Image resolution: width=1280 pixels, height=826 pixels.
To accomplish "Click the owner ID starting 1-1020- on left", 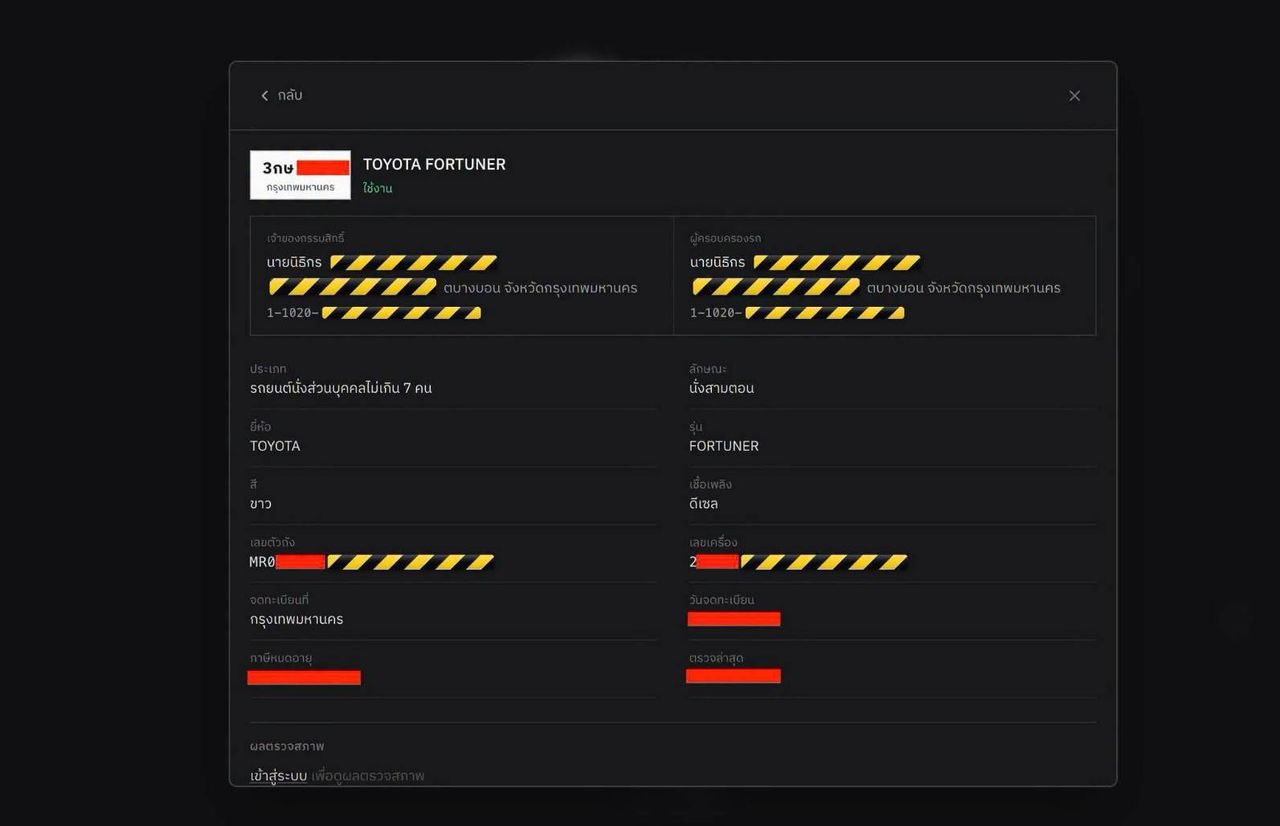I will tap(374, 313).
